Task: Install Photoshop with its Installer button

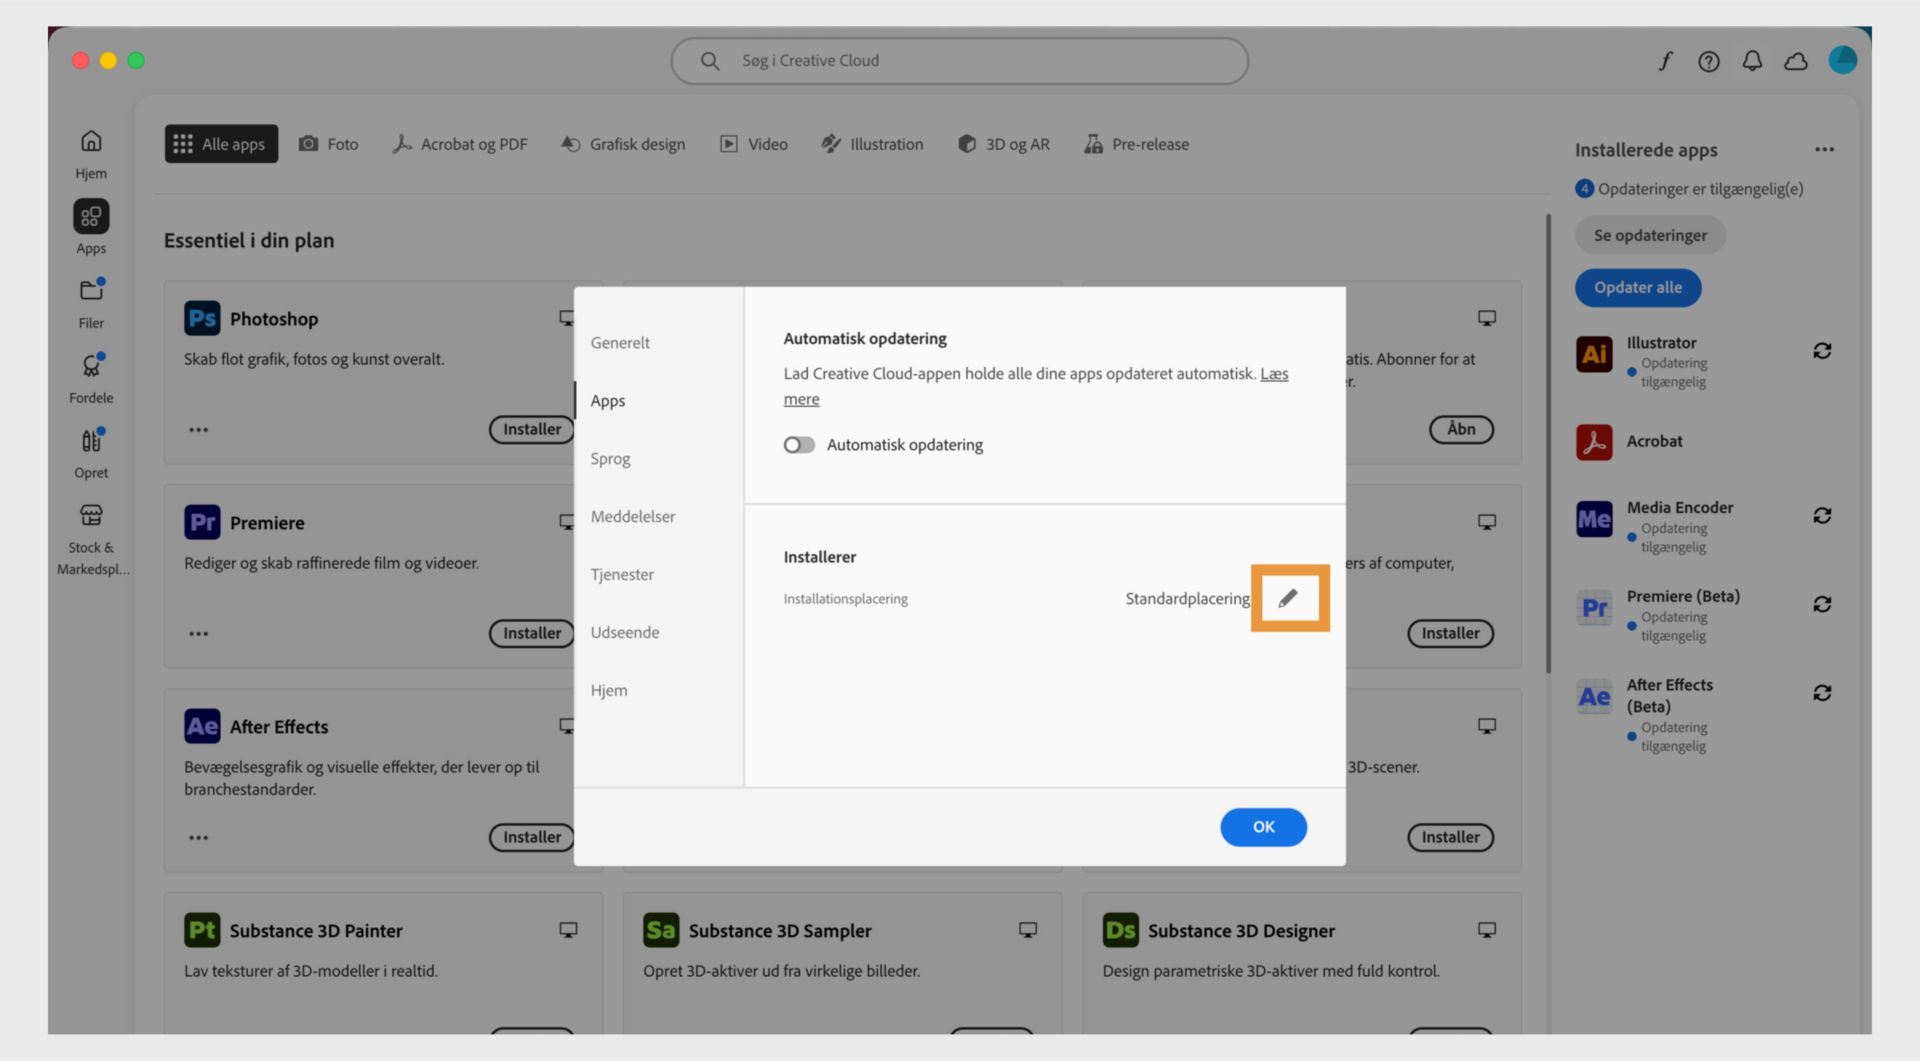Action: click(531, 429)
